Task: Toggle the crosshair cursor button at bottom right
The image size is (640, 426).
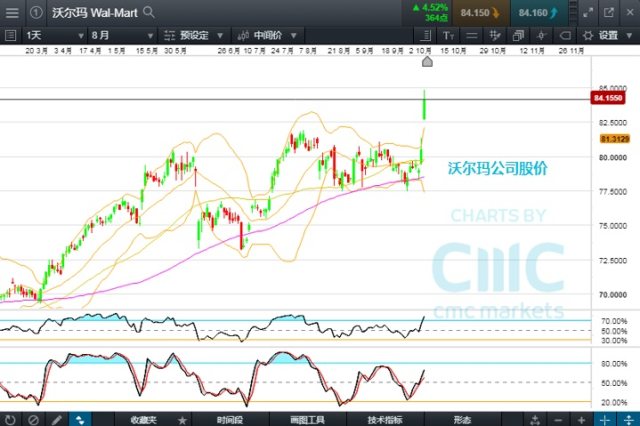Action: pyautogui.click(x=606, y=419)
